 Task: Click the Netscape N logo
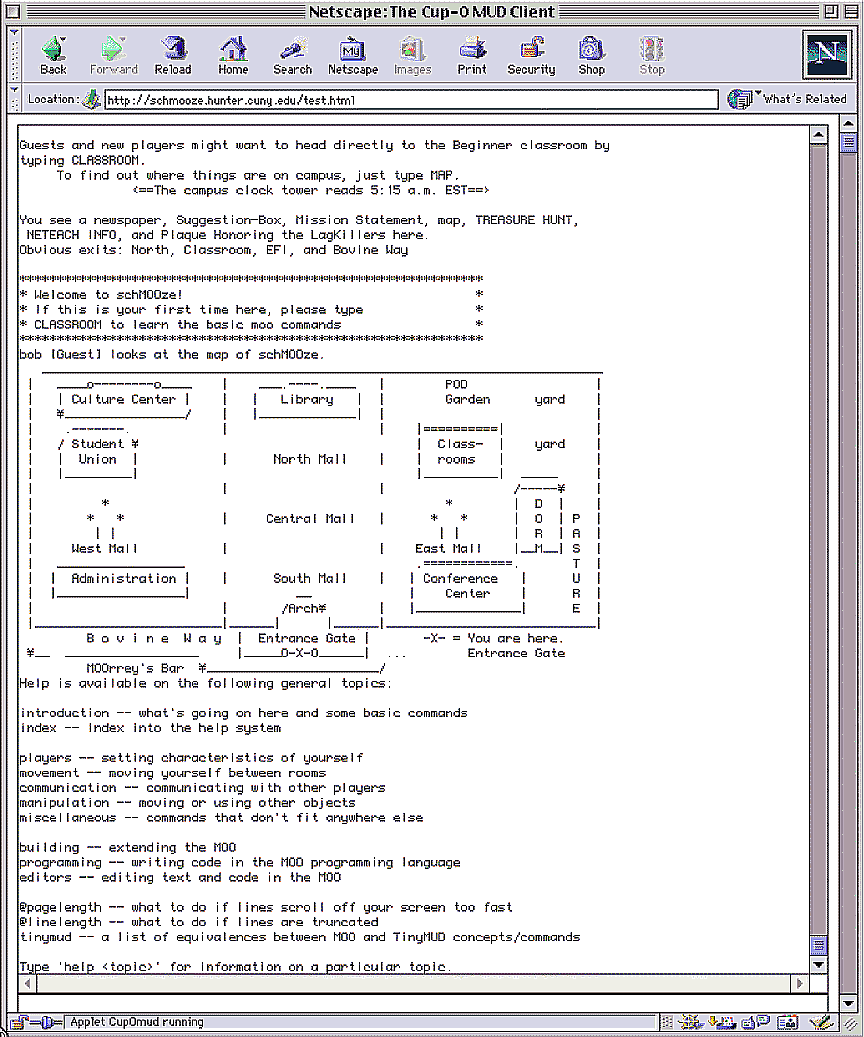pos(828,54)
